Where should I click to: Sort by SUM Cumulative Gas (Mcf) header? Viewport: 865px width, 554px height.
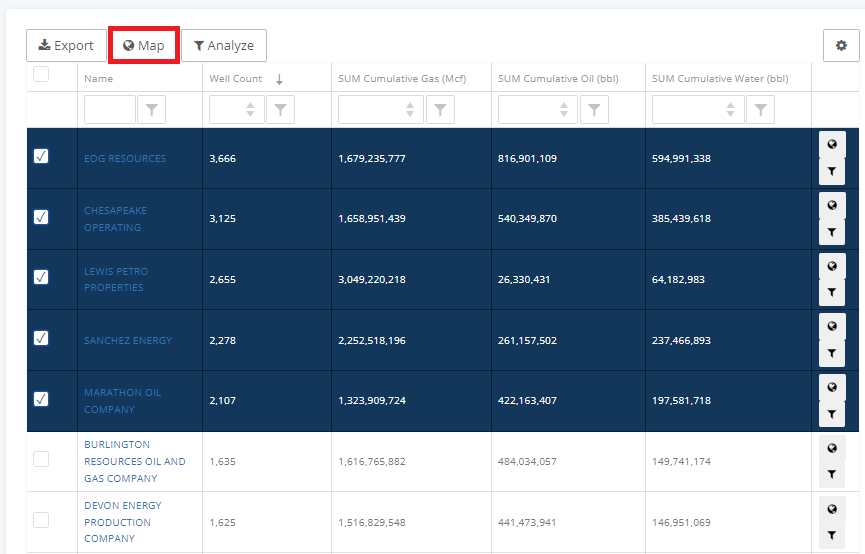(x=402, y=78)
